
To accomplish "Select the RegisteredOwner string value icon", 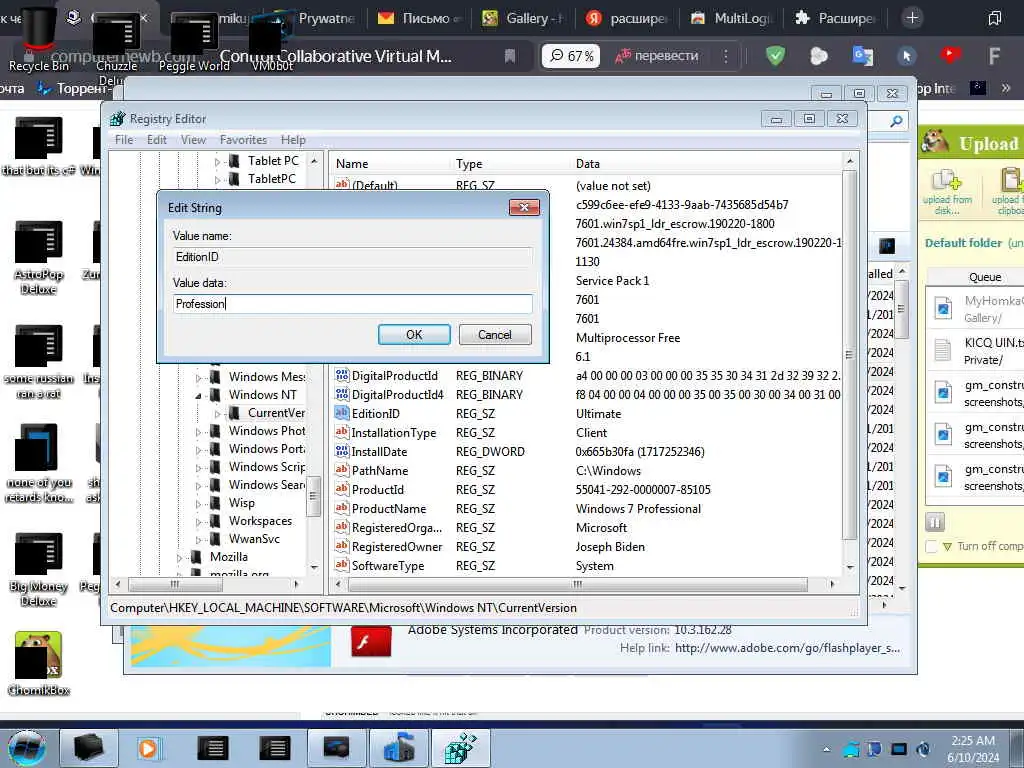I will 342,545.
